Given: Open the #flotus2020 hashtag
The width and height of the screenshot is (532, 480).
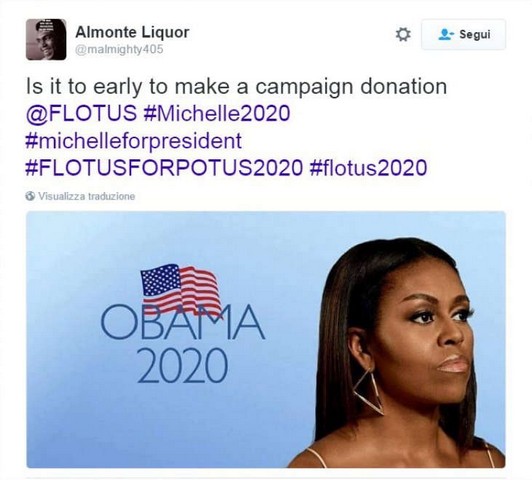Looking at the screenshot, I should coord(368,168).
